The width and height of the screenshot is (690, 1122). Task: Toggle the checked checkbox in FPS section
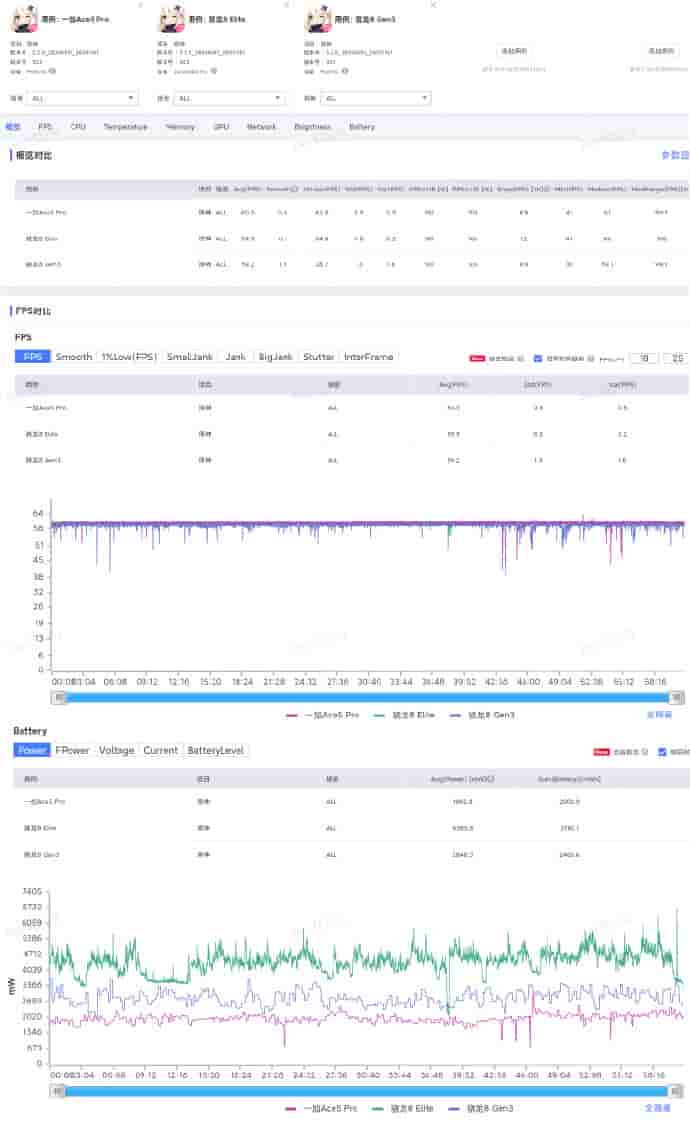pos(538,358)
